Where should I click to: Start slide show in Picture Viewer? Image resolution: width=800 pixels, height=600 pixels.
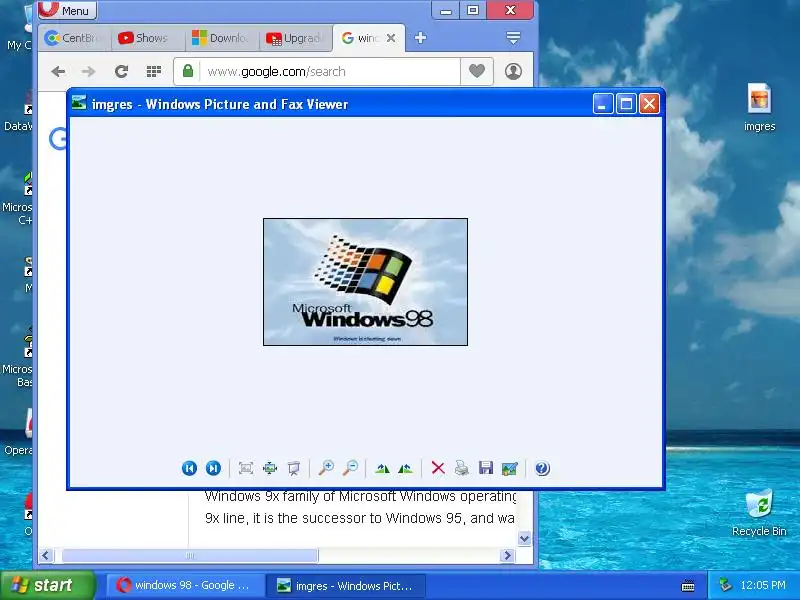coord(294,468)
